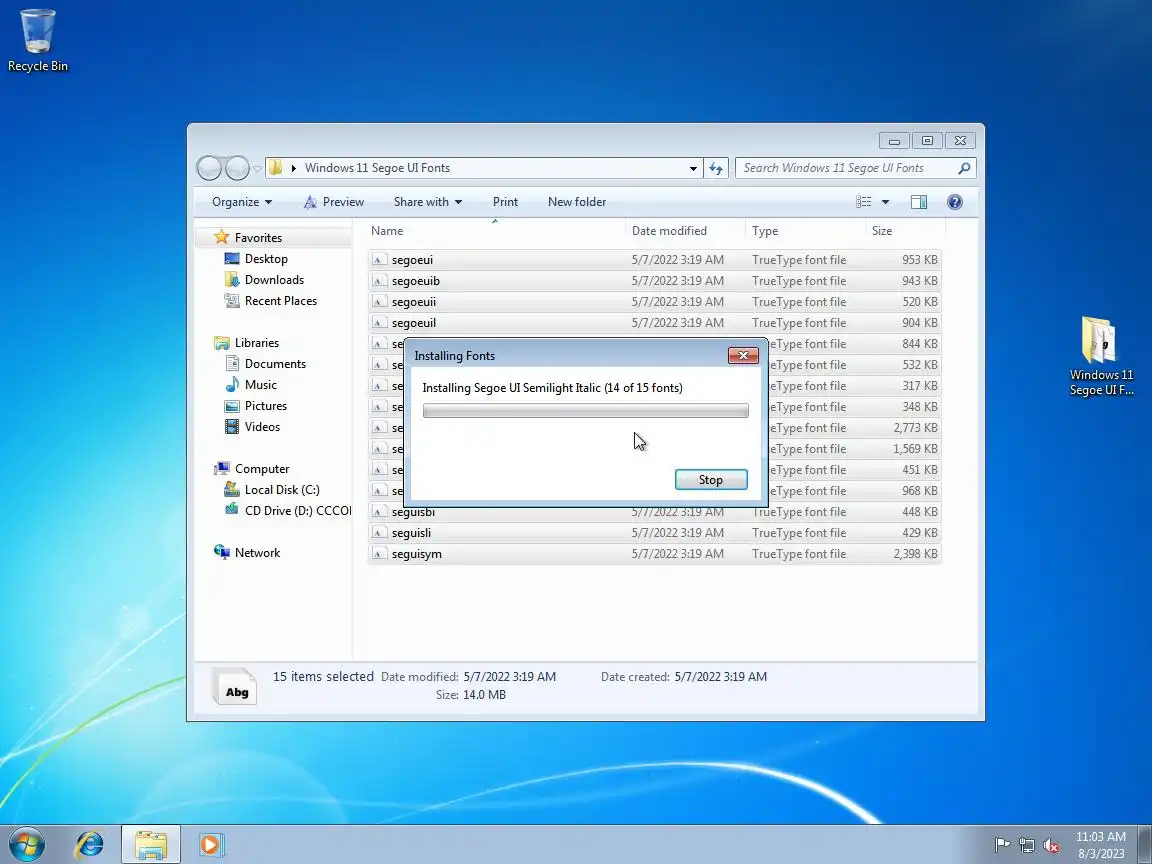Open the Recycle Bin desktop icon
Image resolution: width=1152 pixels, height=864 pixels.
coord(37,40)
